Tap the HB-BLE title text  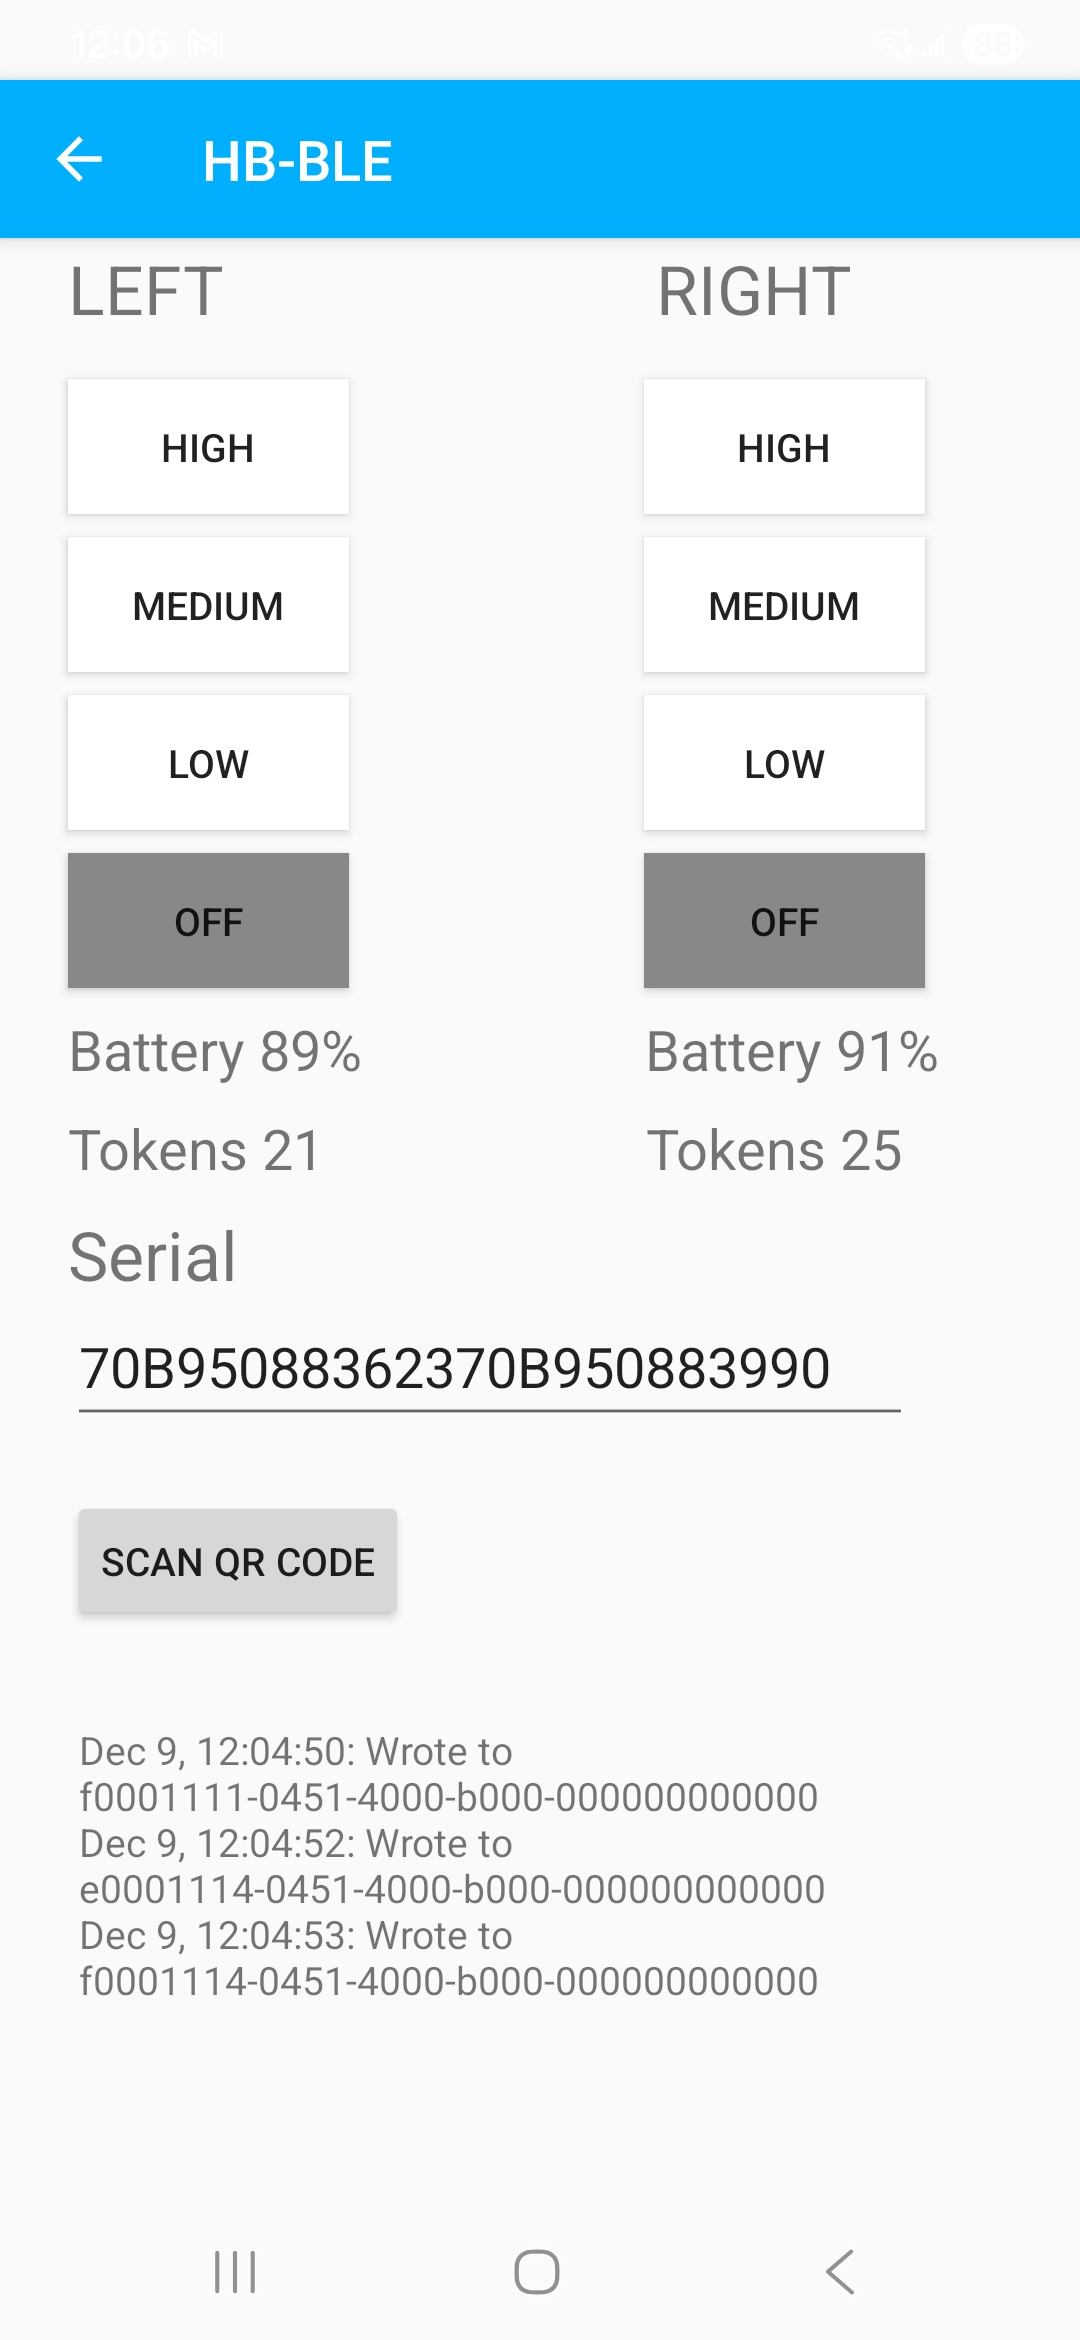(297, 161)
